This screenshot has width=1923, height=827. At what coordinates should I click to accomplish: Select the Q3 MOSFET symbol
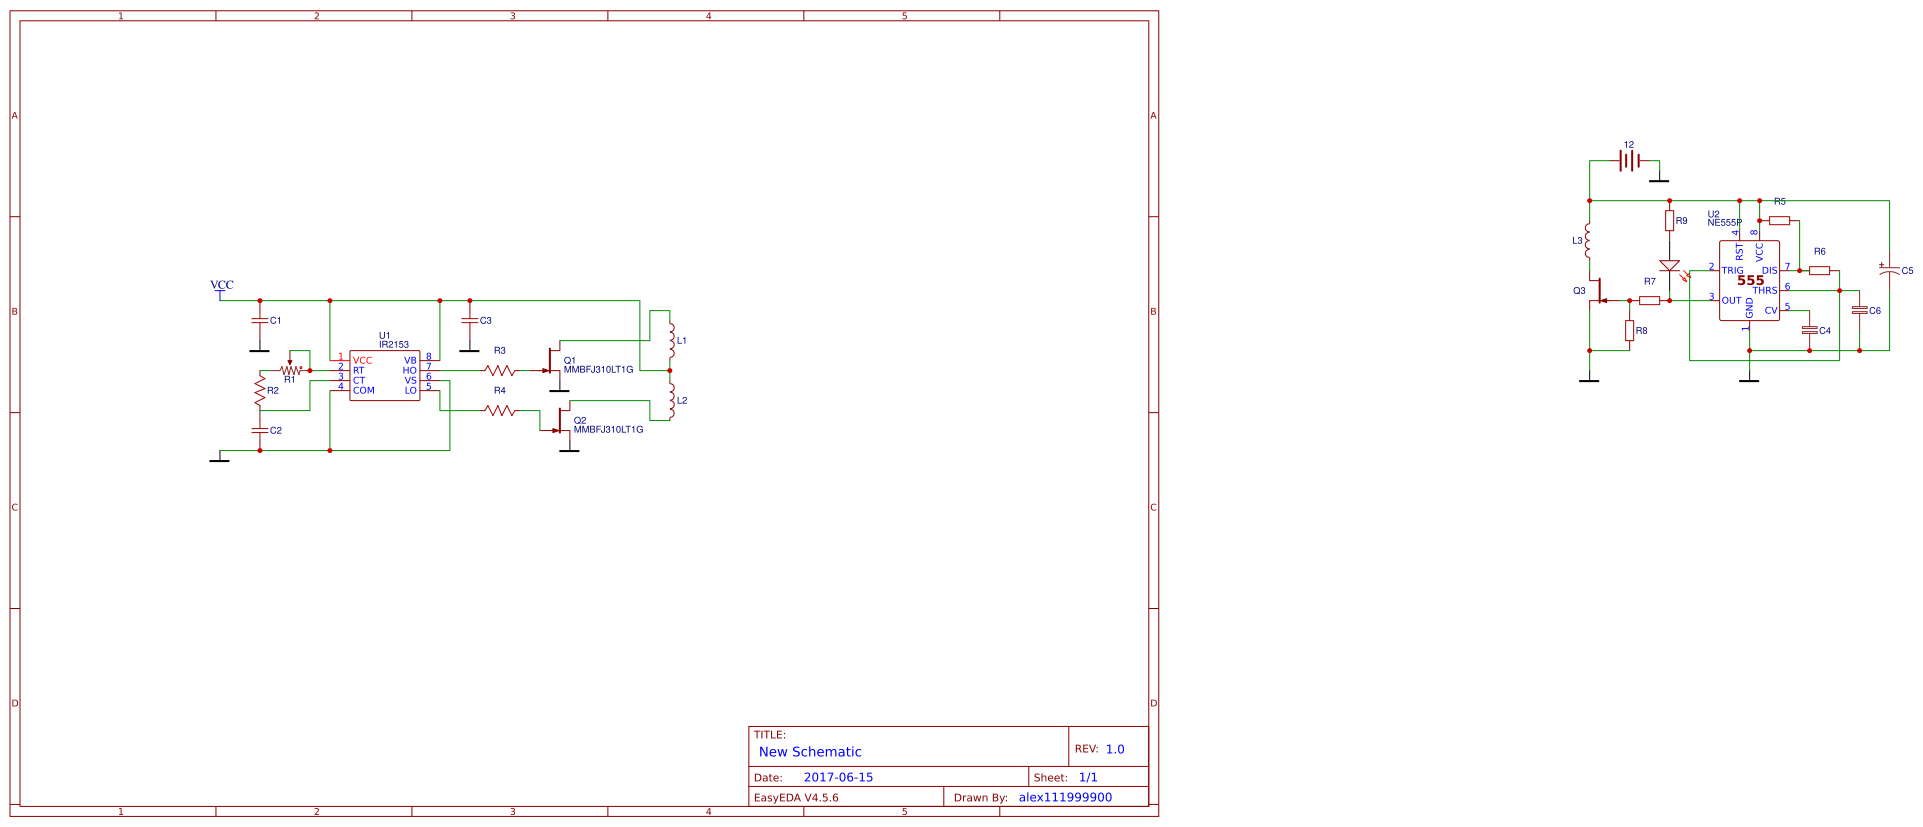pyautogui.click(x=1599, y=291)
